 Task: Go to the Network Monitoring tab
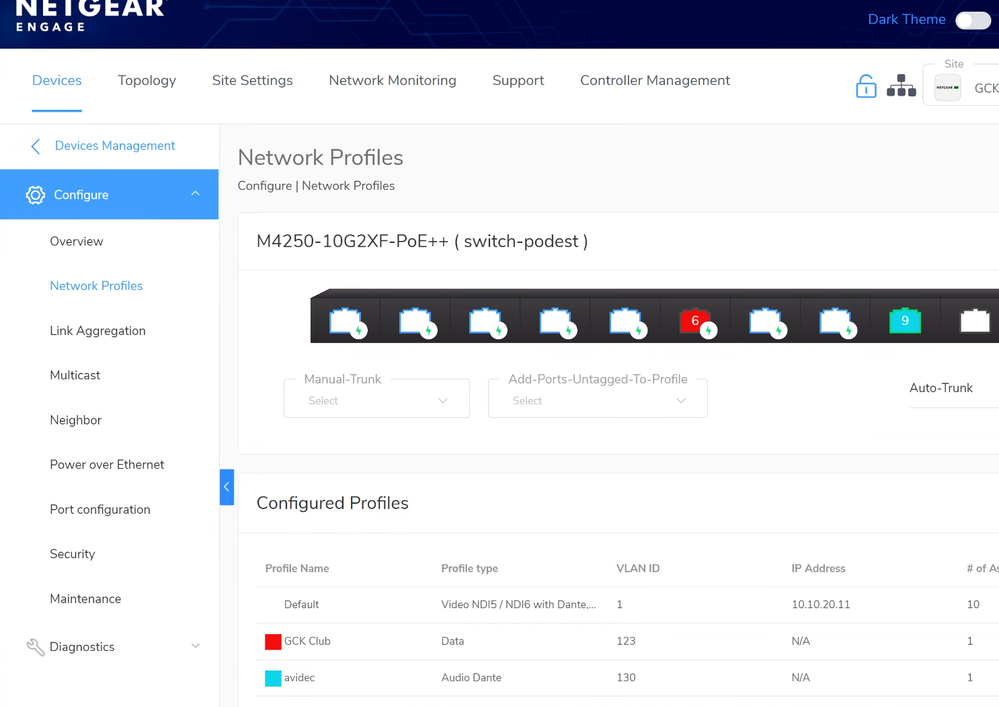[392, 80]
